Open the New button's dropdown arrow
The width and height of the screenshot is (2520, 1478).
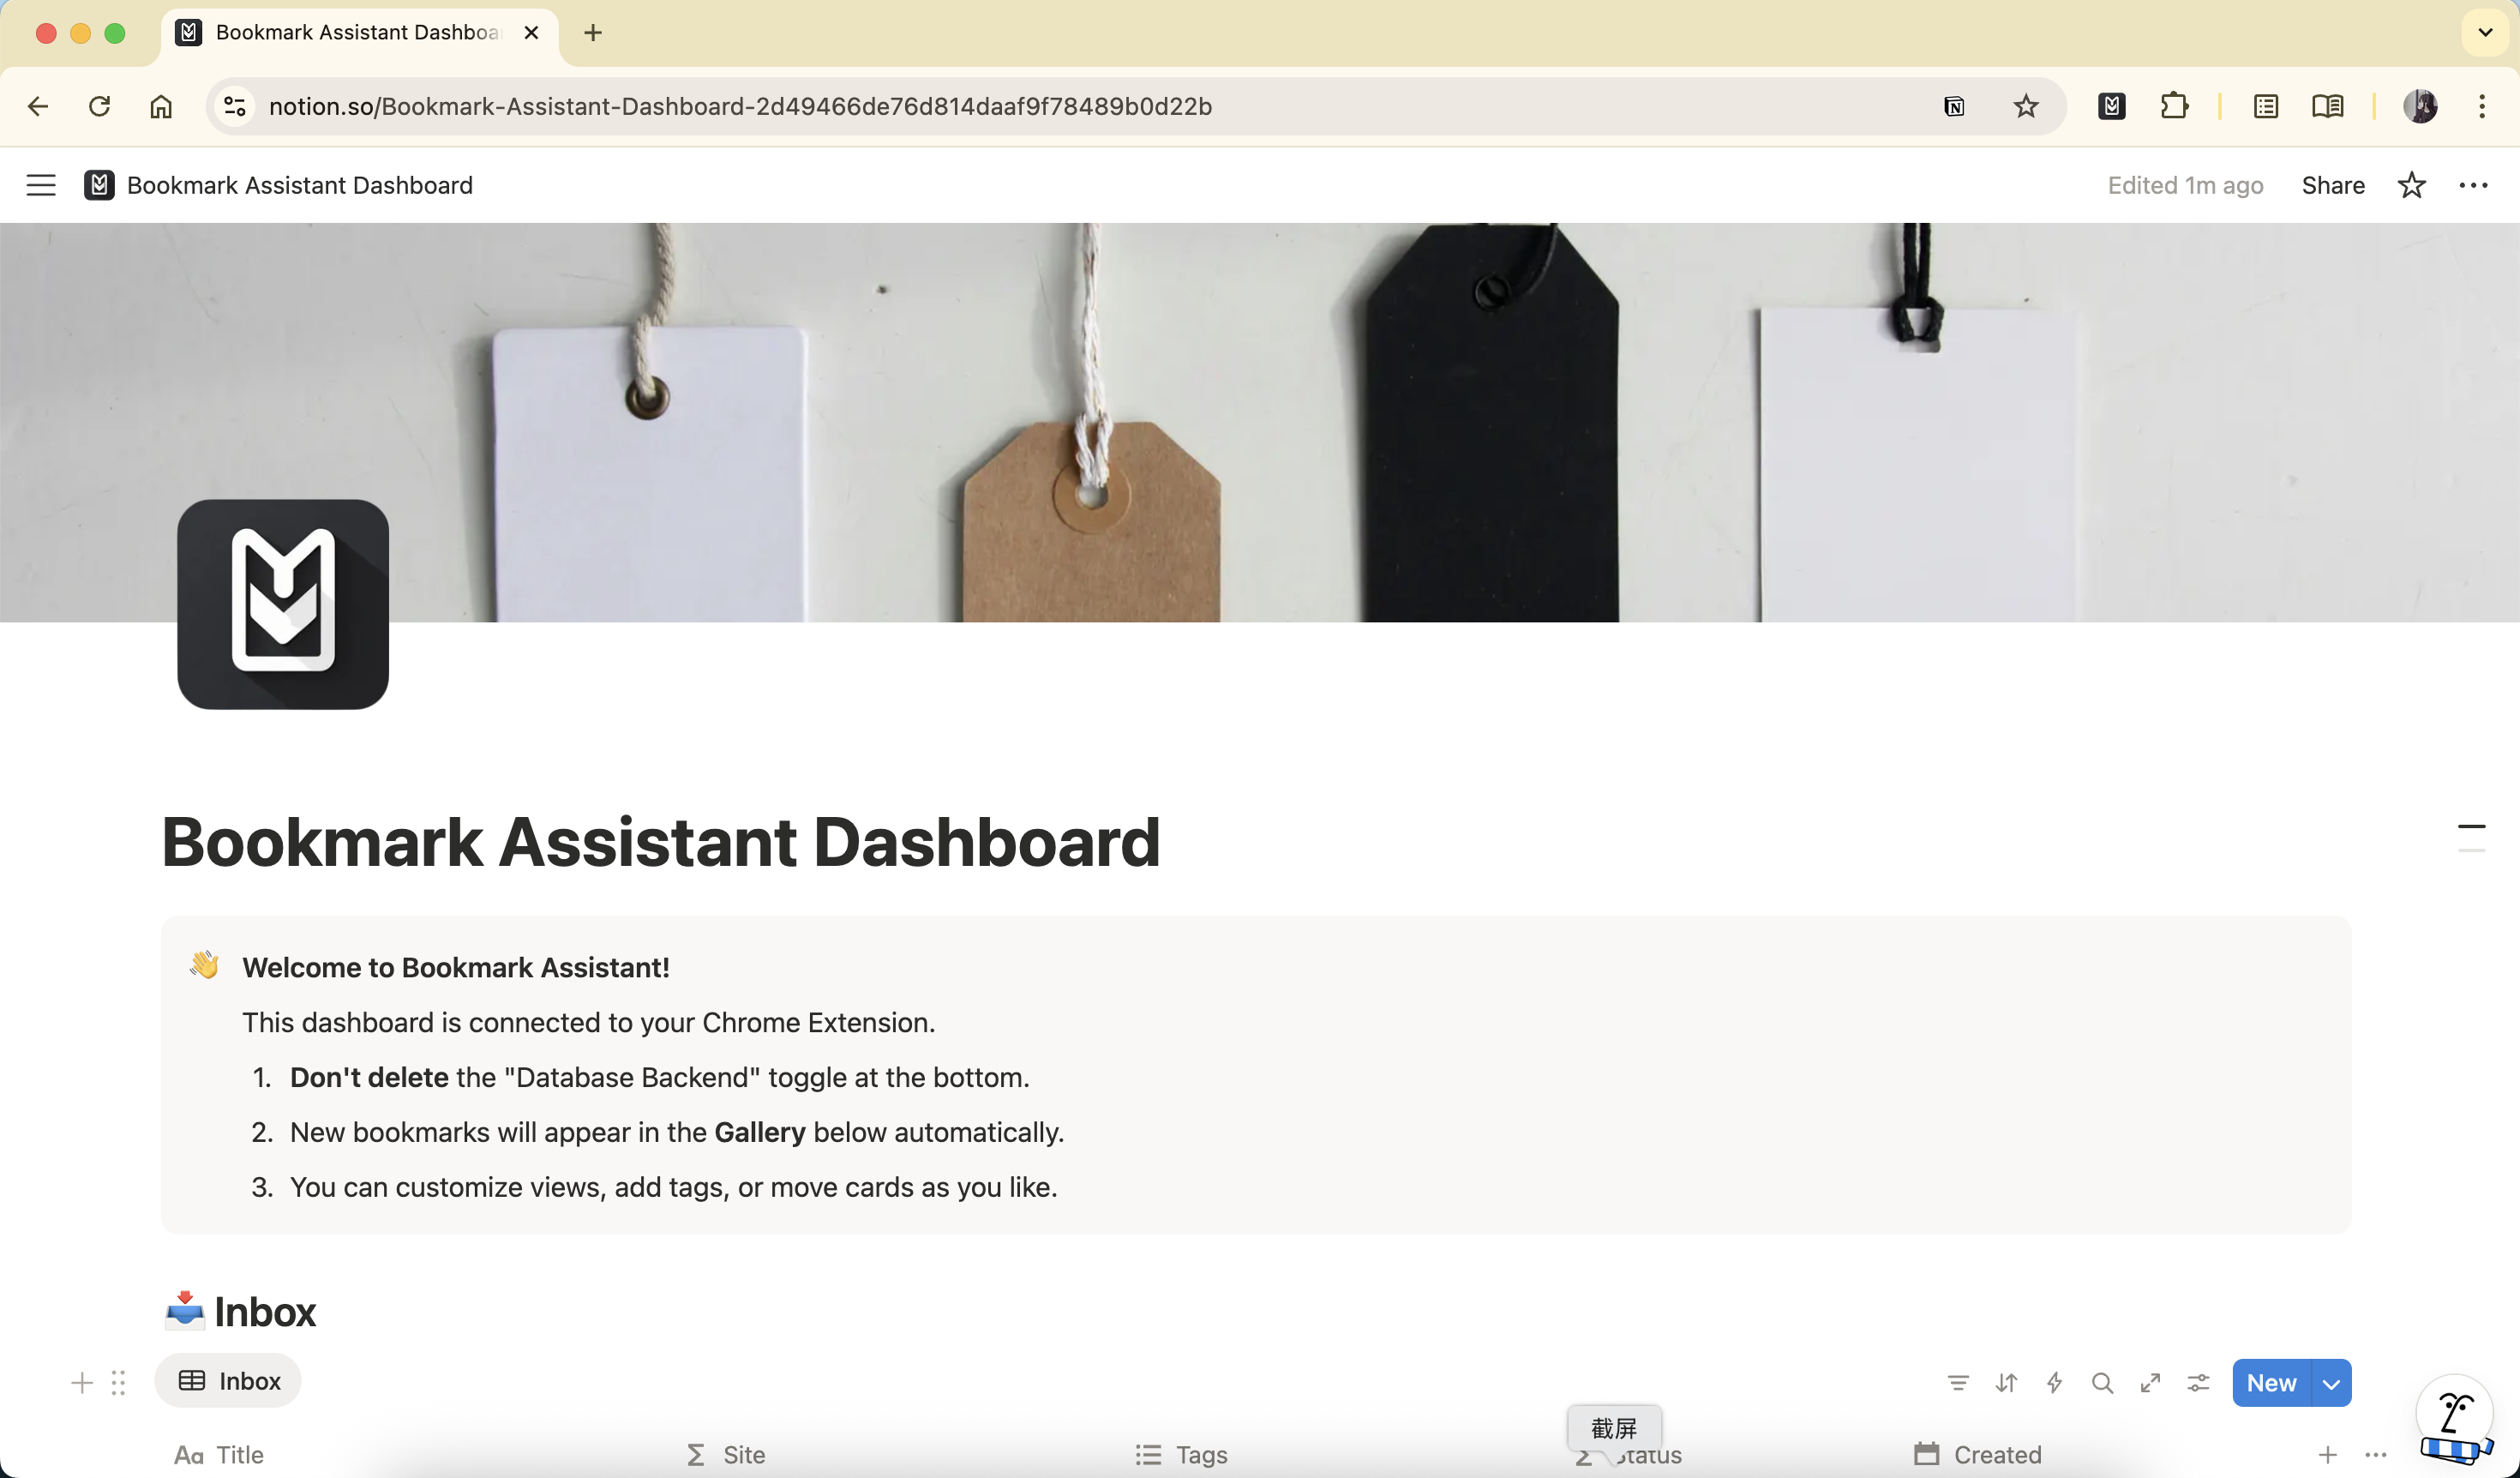point(2332,1382)
